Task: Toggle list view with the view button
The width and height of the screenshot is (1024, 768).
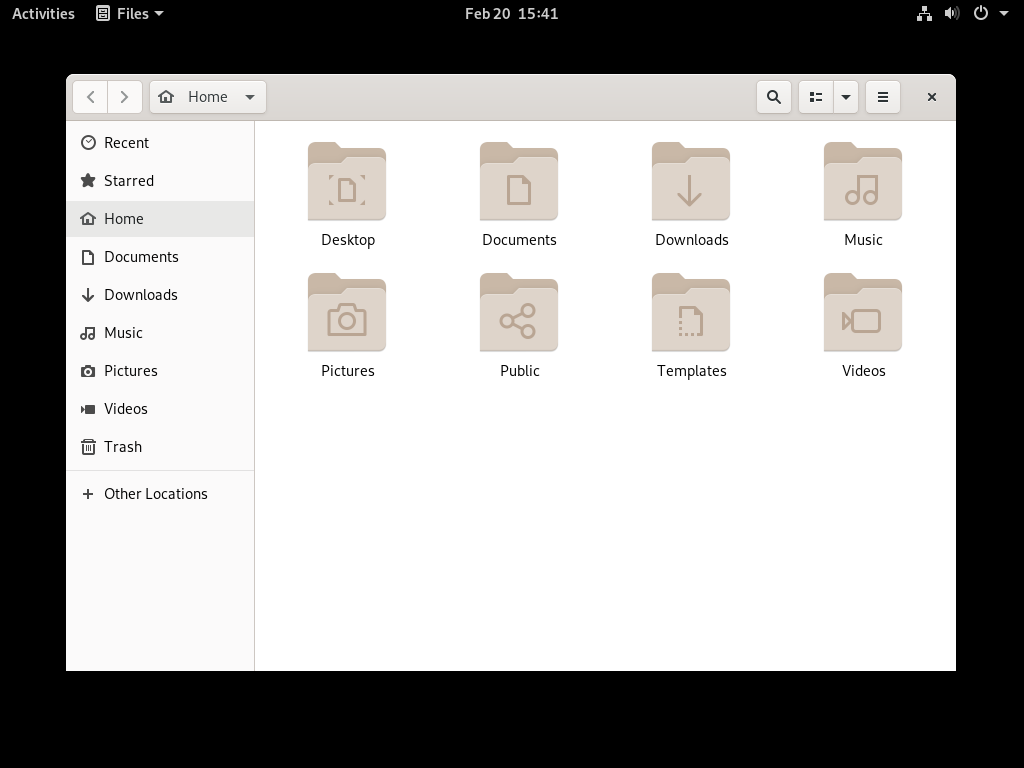Action: point(816,97)
